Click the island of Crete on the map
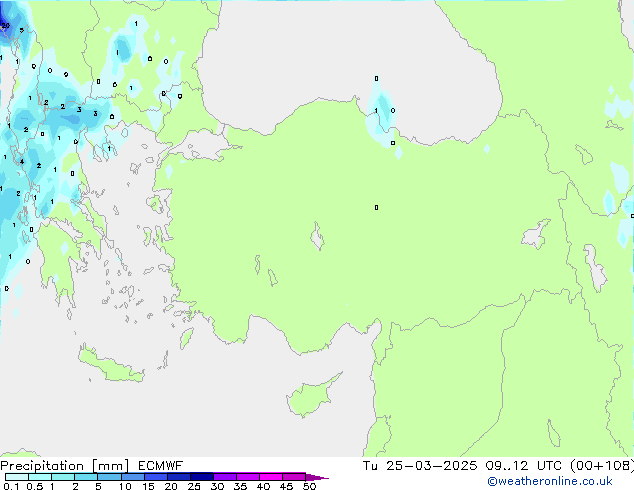Image resolution: width=634 pixels, height=490 pixels. pos(111,366)
